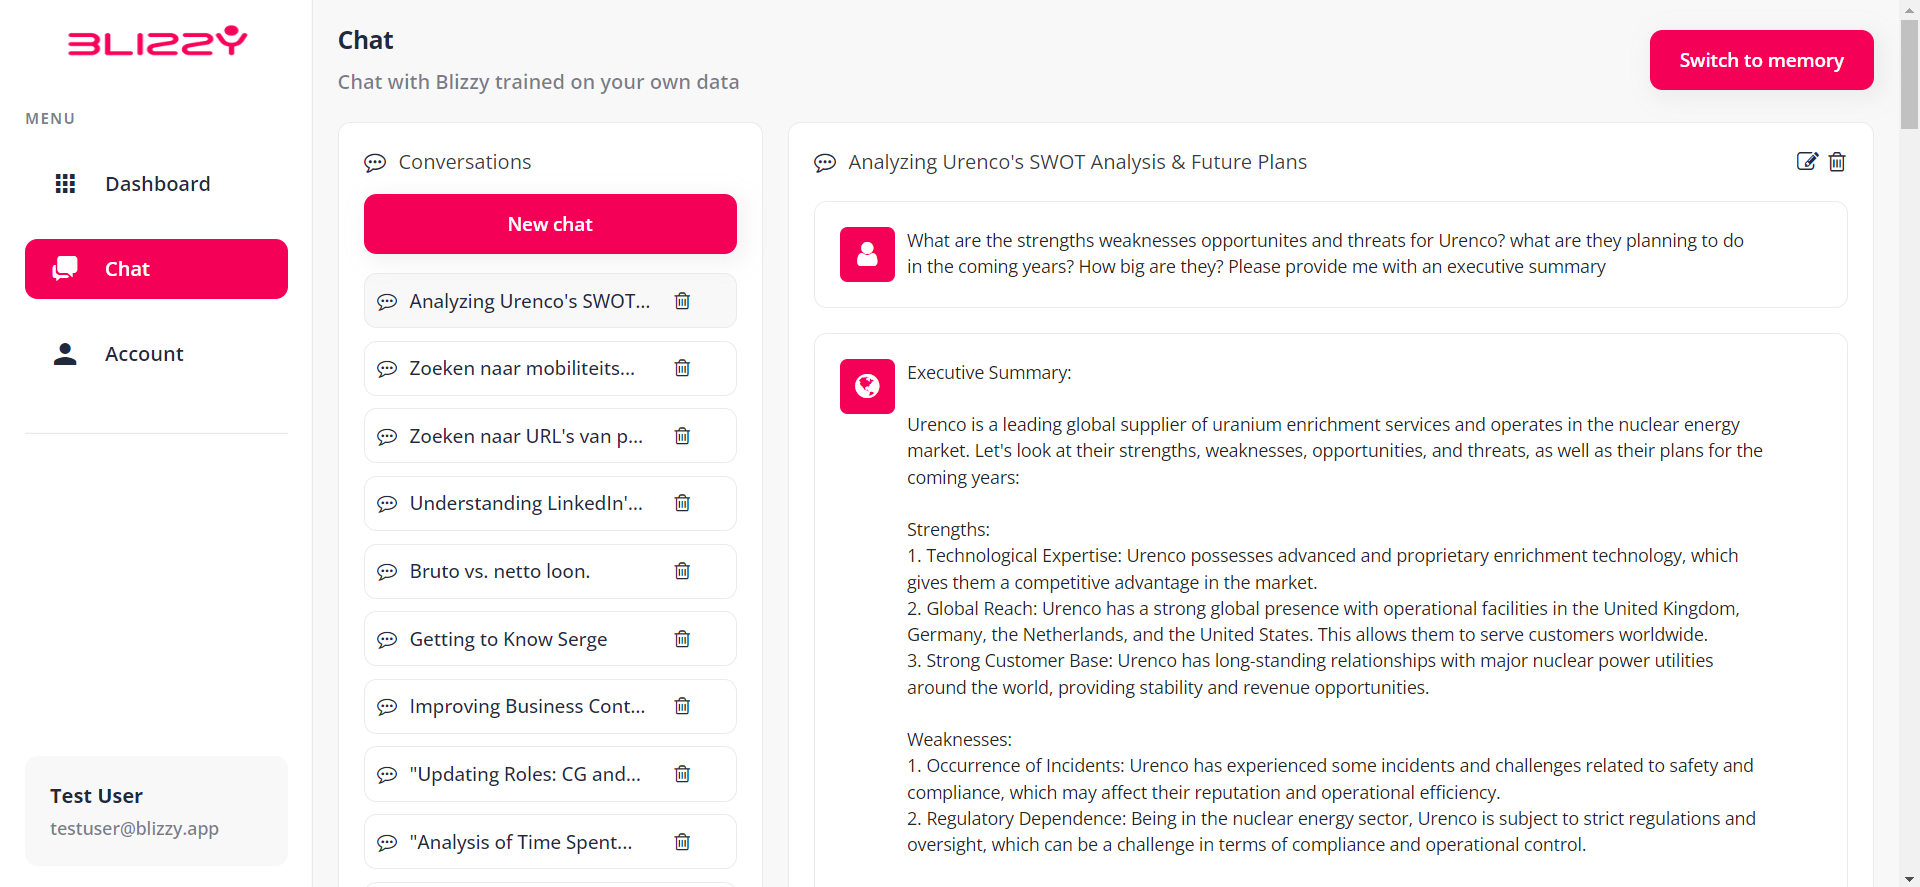Click bubble icon on Bruto vs. netto row
Screen dimensions: 1920x887
[387, 572]
